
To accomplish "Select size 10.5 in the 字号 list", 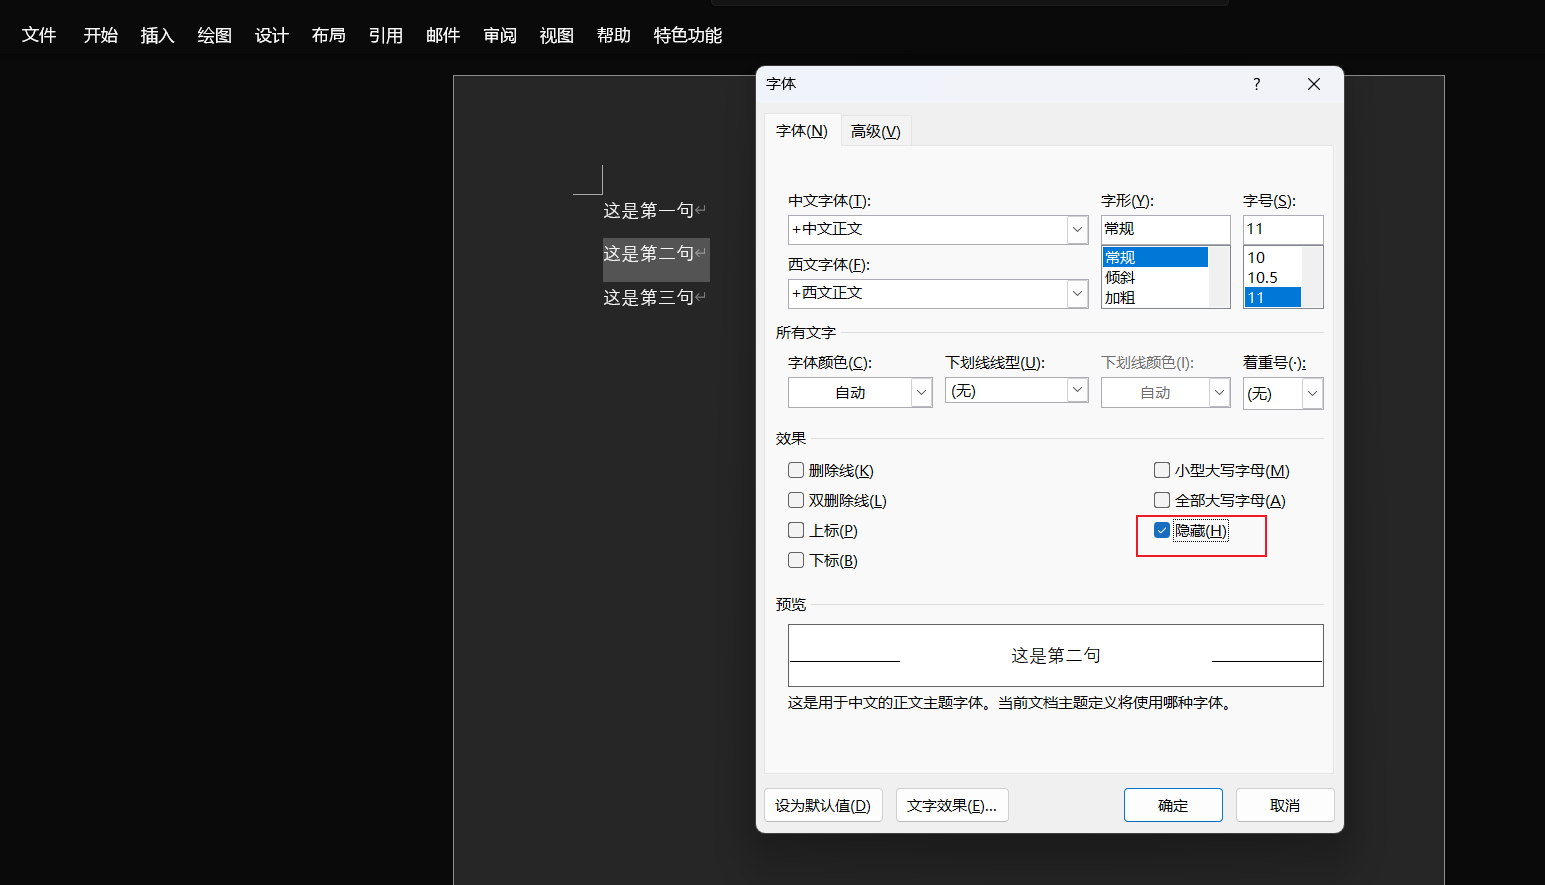I will click(x=1262, y=278).
